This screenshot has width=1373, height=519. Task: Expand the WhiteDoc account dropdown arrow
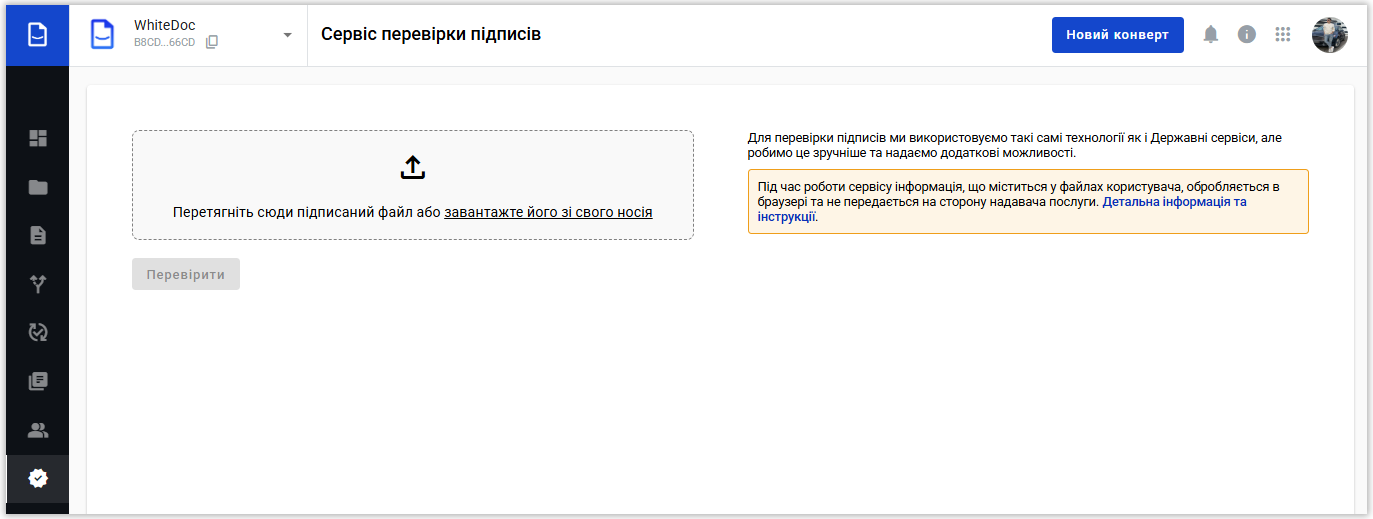(x=288, y=35)
